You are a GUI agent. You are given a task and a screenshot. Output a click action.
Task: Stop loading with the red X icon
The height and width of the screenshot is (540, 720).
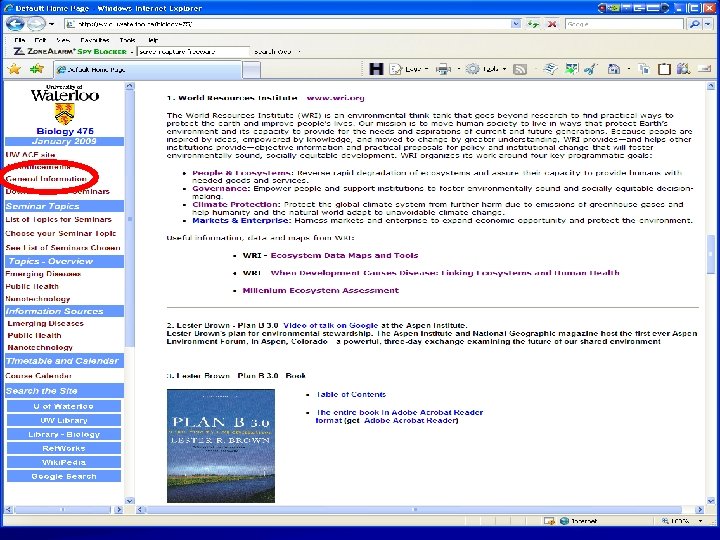[x=552, y=24]
